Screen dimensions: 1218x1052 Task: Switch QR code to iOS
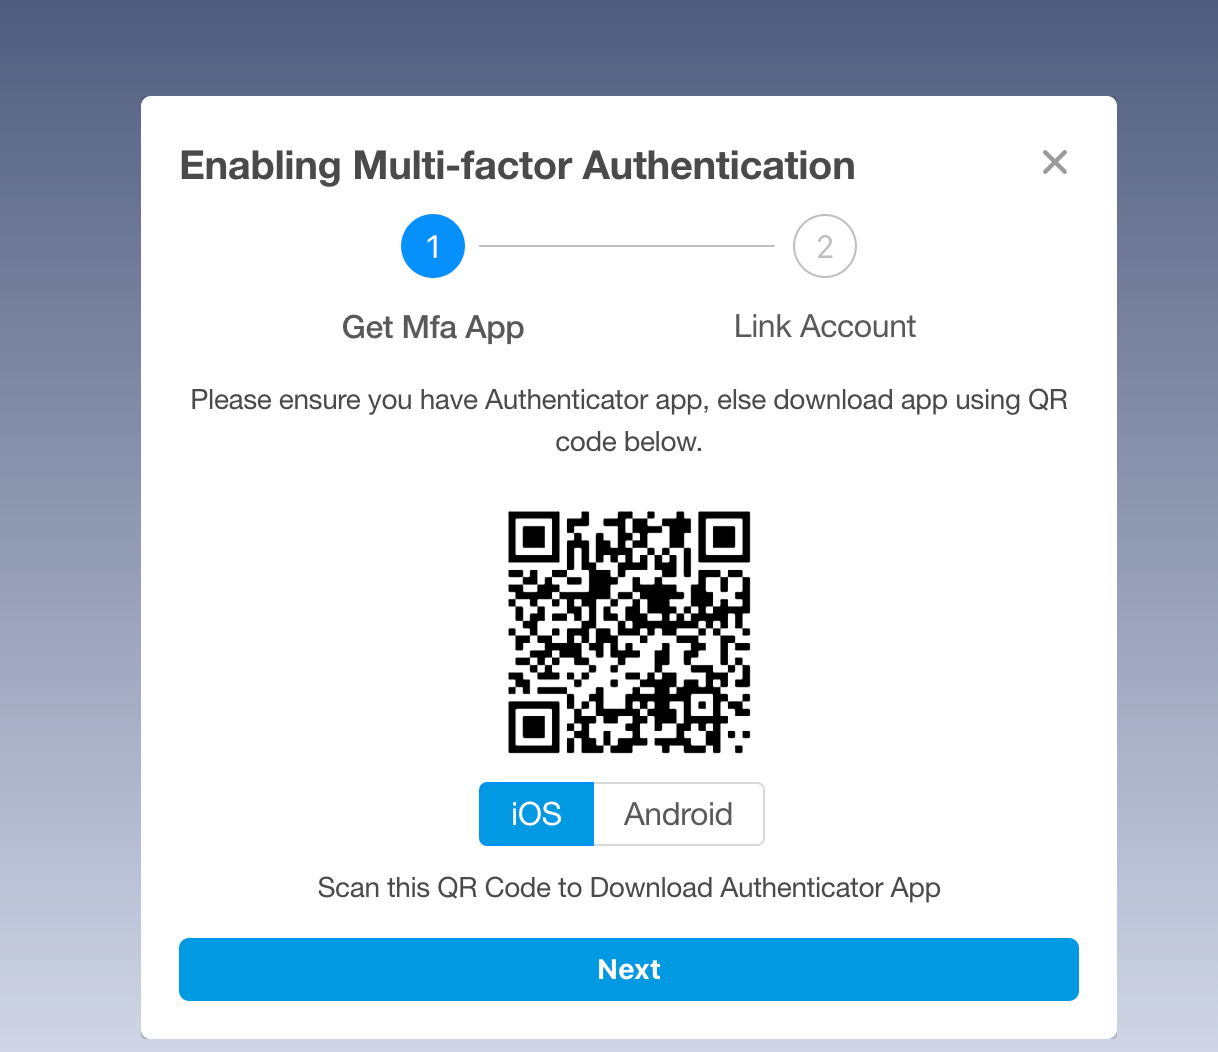coord(537,814)
